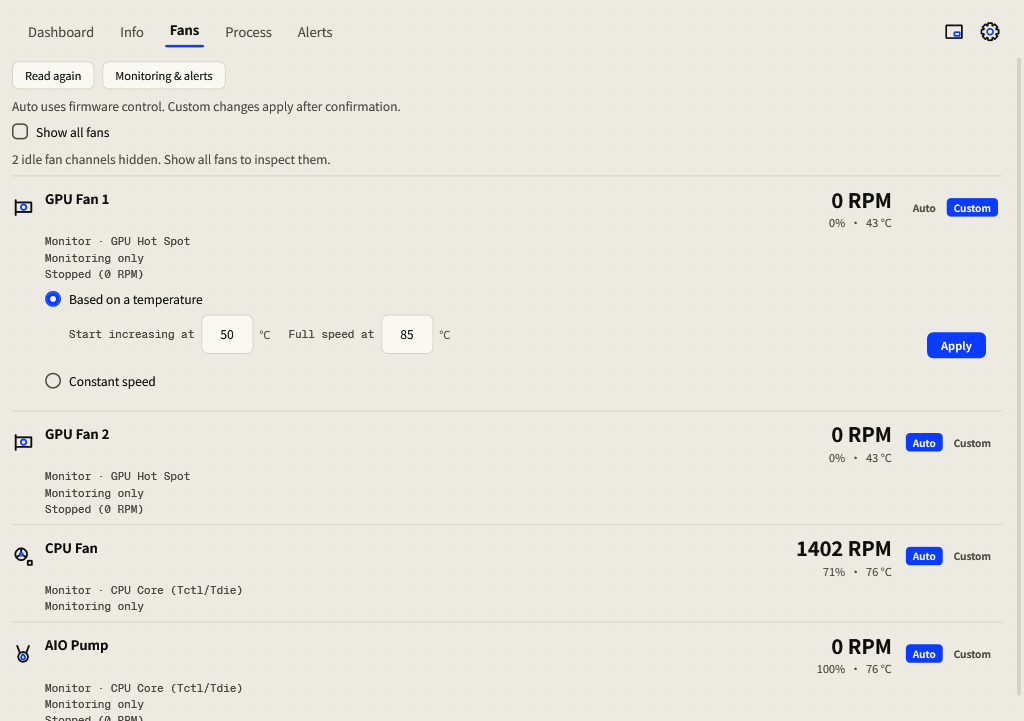Go to the Process tab

click(x=248, y=32)
